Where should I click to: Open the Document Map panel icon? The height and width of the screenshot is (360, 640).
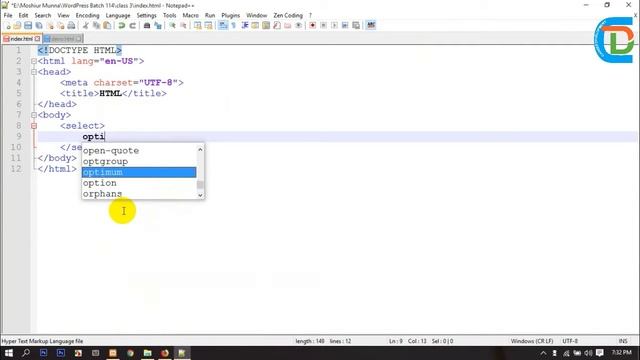pyautogui.click(x=266, y=25)
